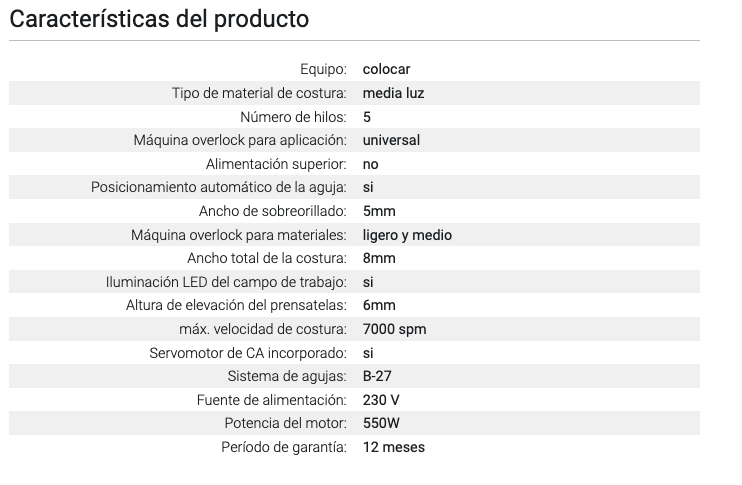This screenshot has height=485, width=742.
Task: Click the 'B-27' needle system value
Action: point(377,376)
